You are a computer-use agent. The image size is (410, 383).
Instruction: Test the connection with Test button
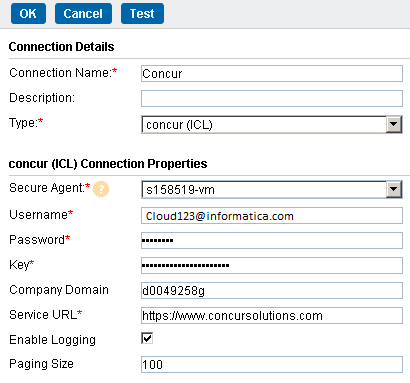pyautogui.click(x=142, y=14)
